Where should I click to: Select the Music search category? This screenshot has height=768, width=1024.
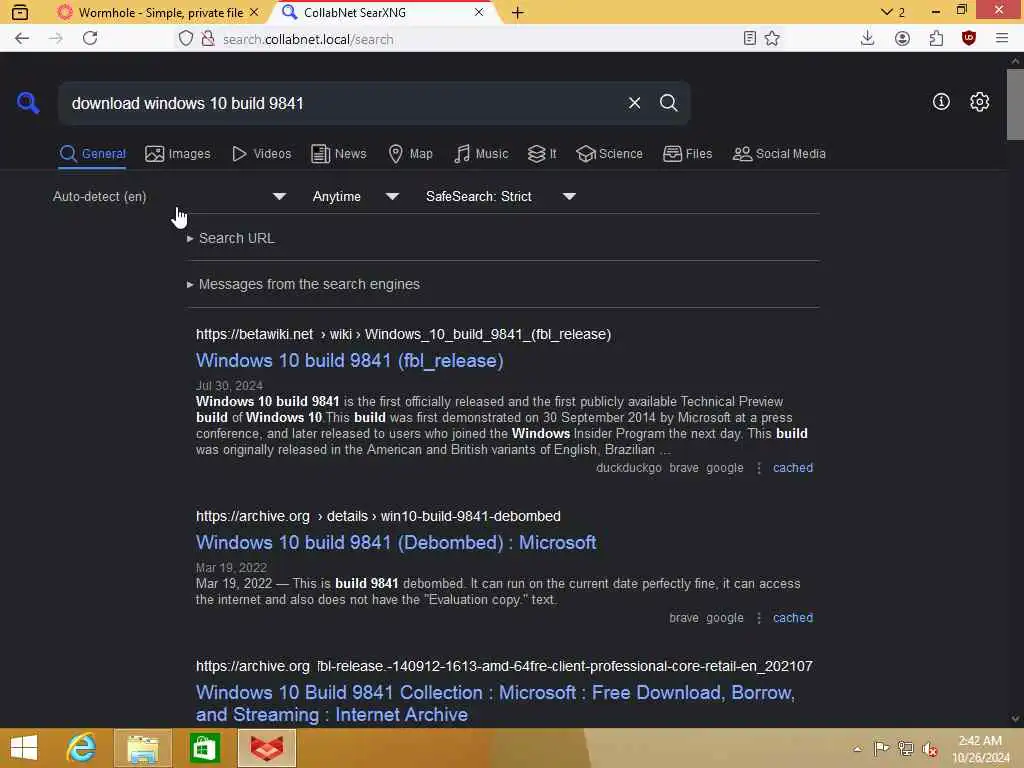click(x=481, y=154)
